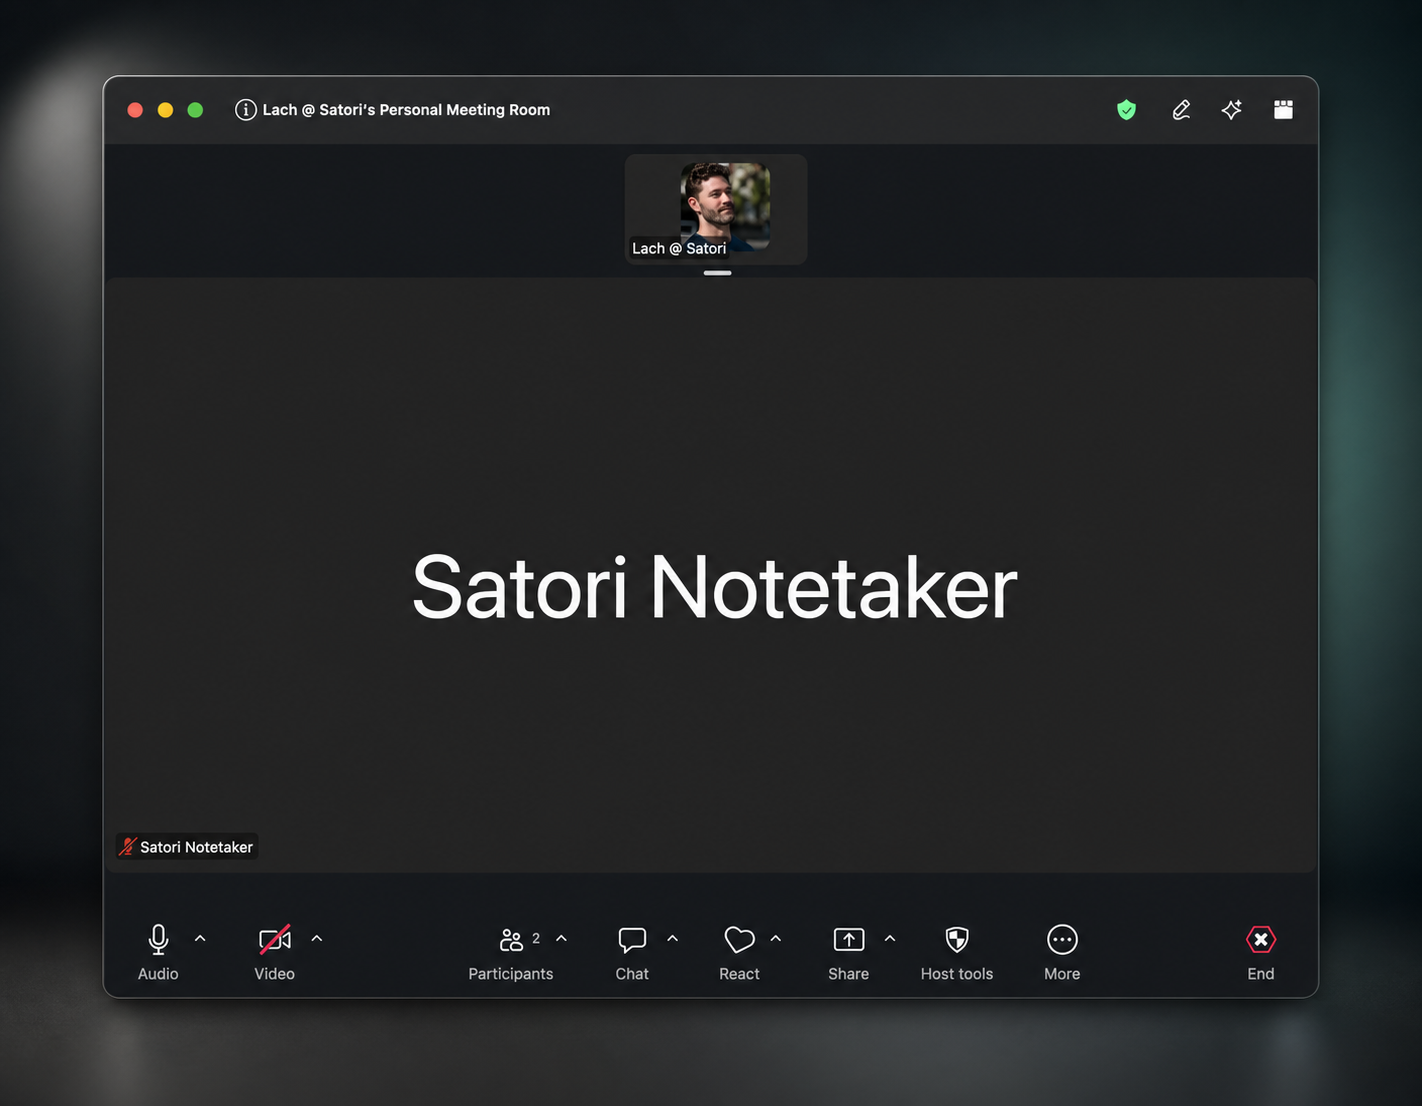
Task: Open video options chevron next to Video
Action: click(317, 938)
